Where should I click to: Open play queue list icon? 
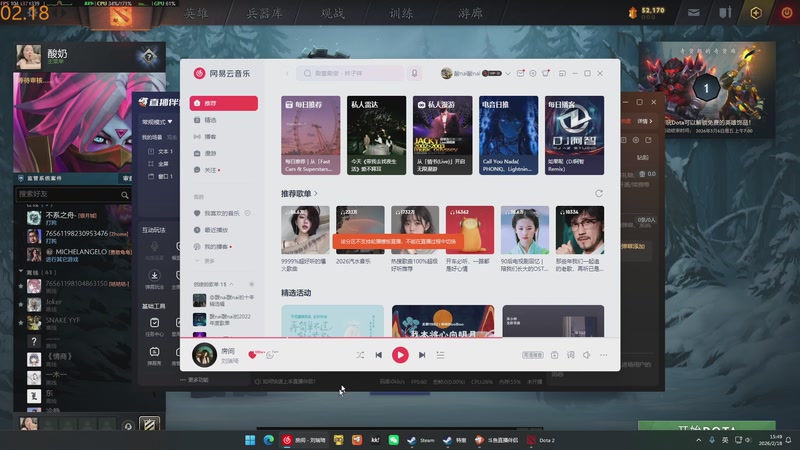click(440, 355)
